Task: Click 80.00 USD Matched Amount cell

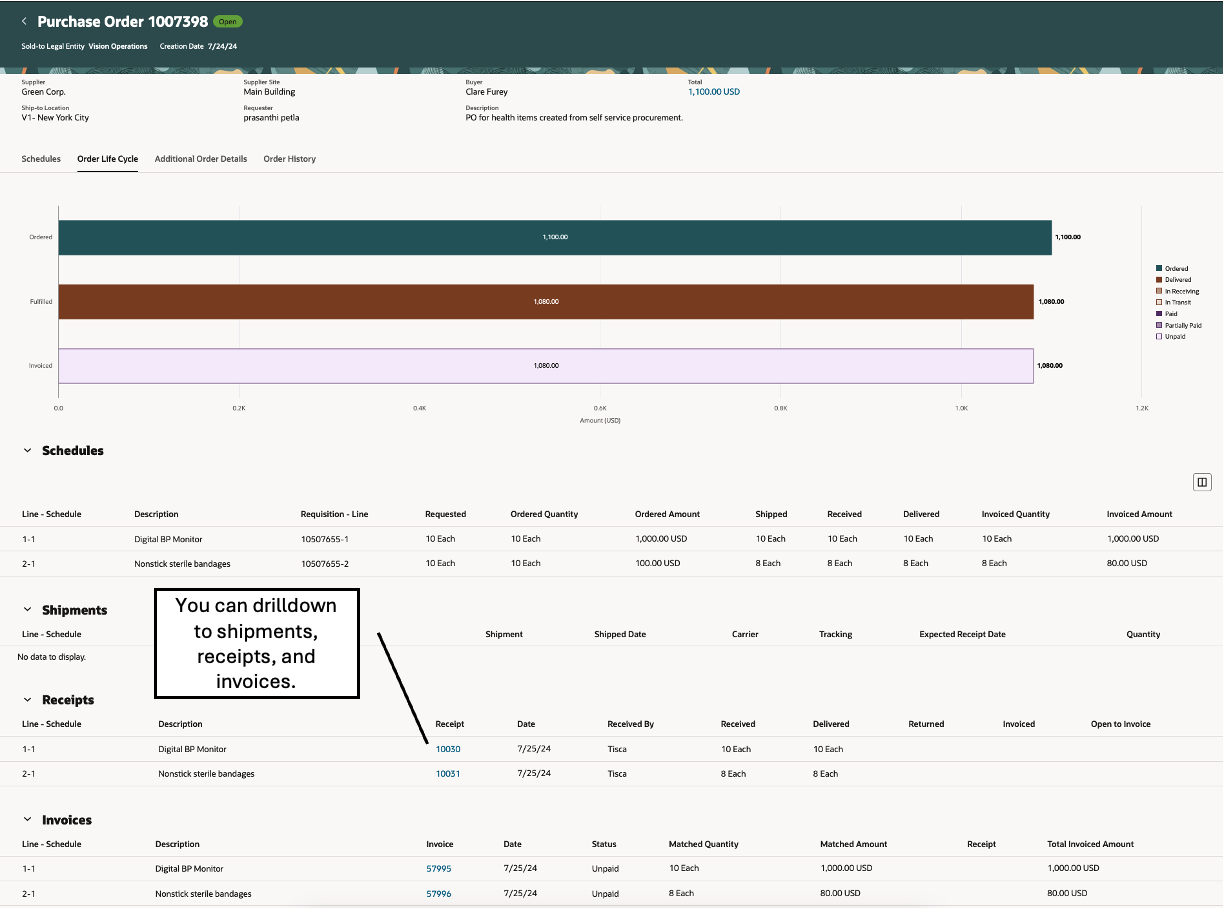Action: coord(842,894)
